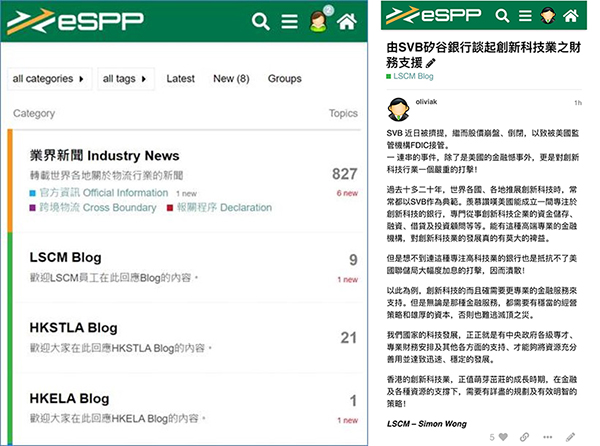Click the Topics column header
This screenshot has width=600, height=446.
(343, 113)
